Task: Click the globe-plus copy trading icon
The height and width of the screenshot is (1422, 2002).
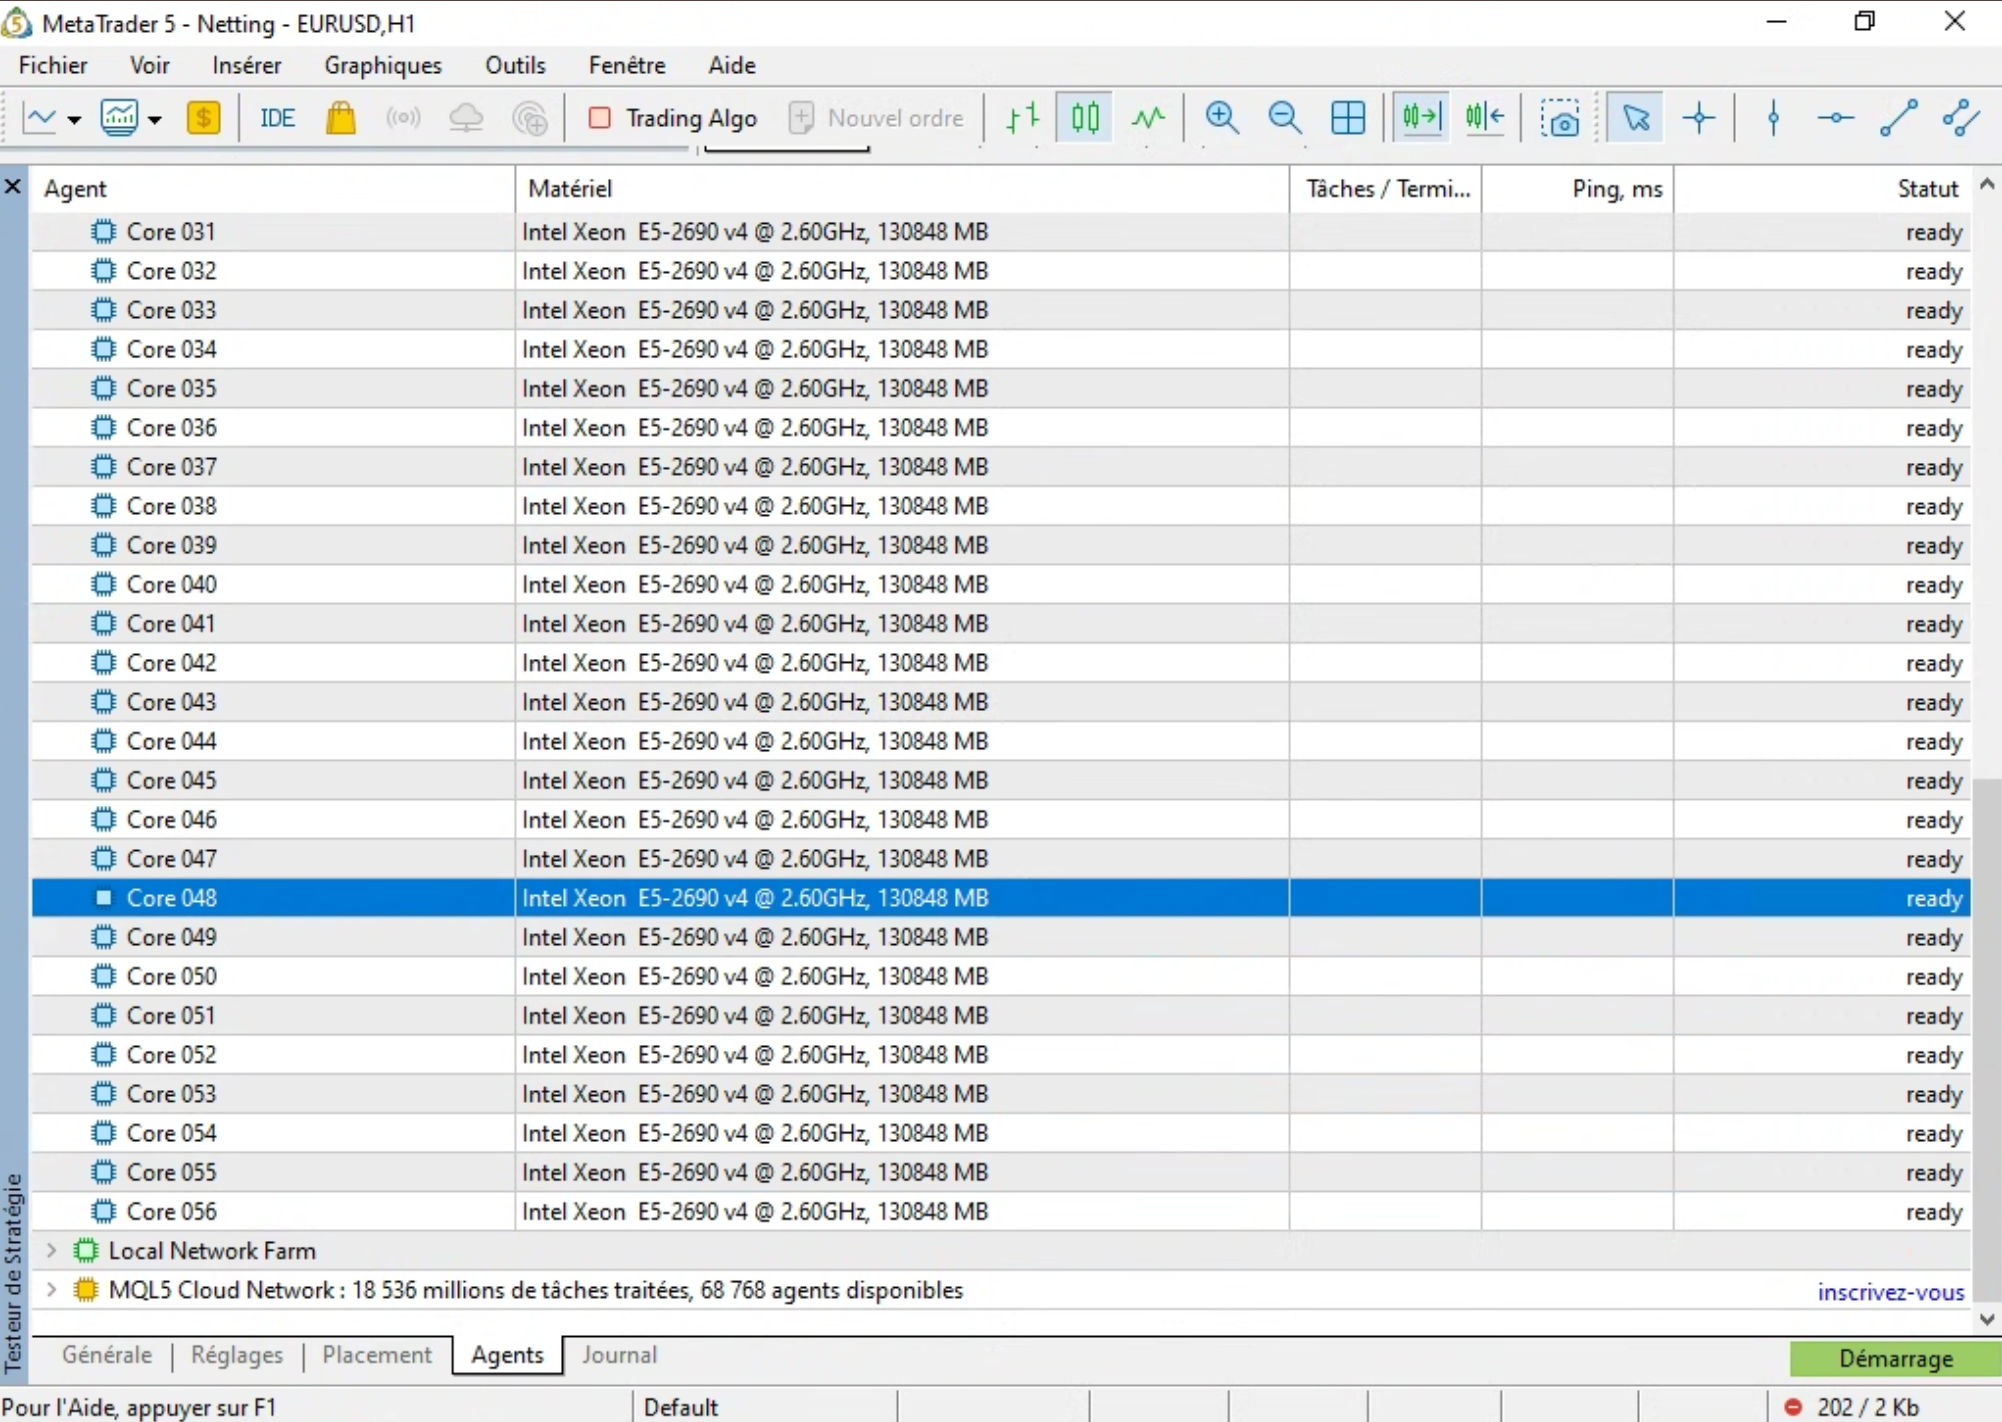Action: point(529,118)
